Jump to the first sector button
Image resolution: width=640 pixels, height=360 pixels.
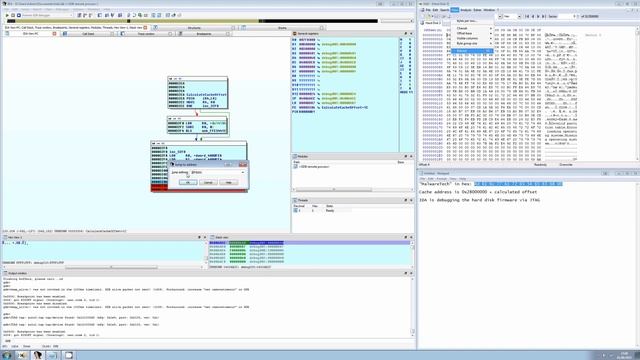(x=527, y=16)
